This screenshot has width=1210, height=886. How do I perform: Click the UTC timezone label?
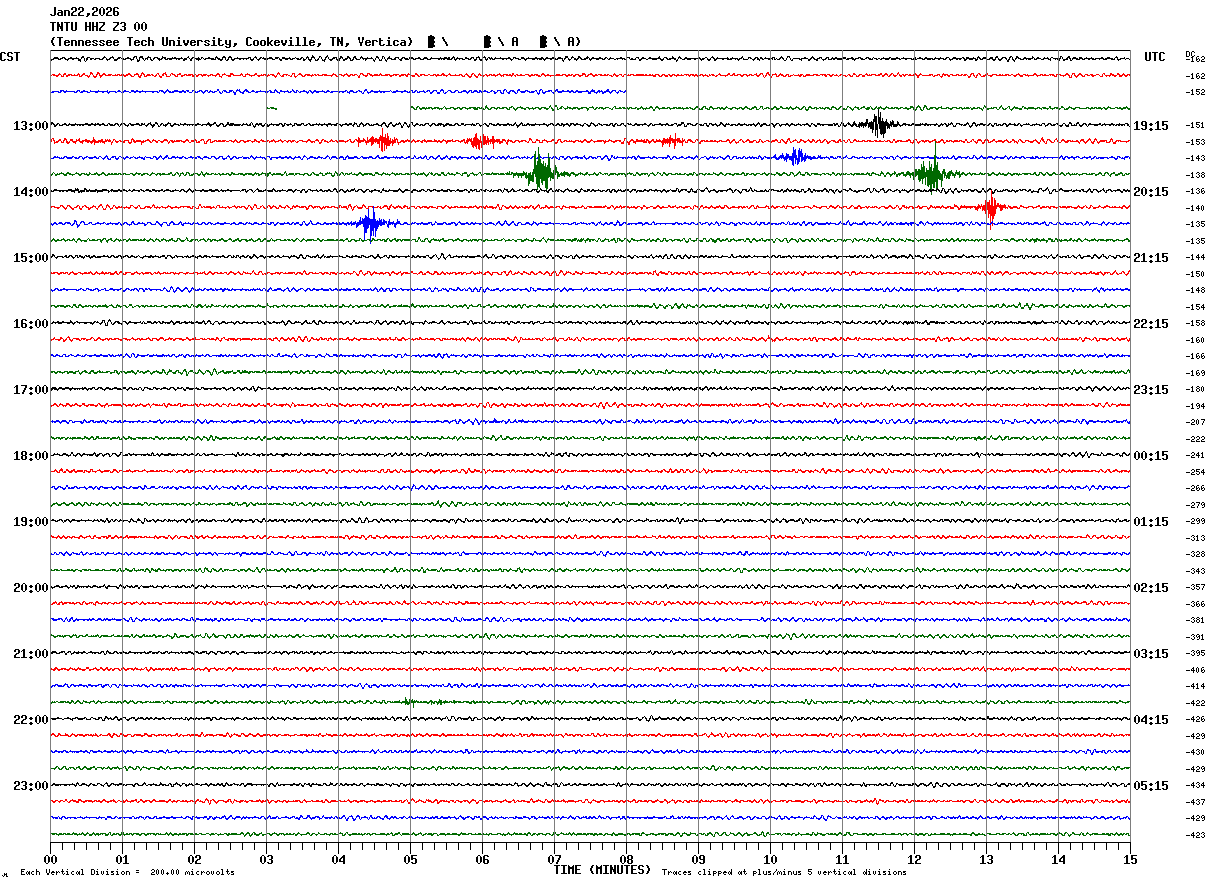1154,57
